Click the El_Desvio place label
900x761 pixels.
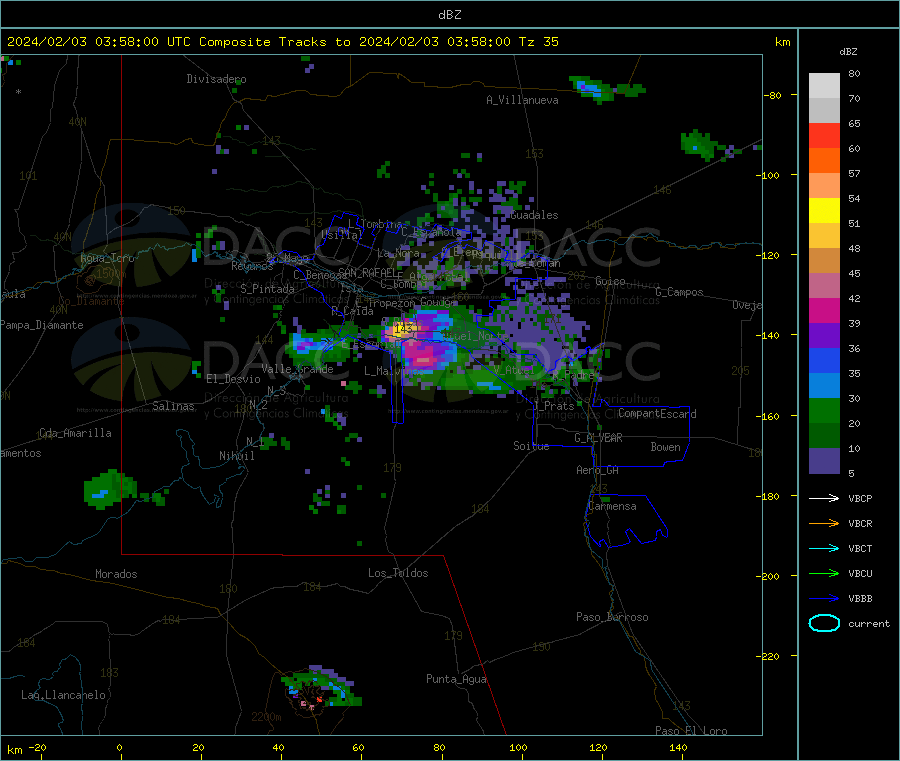[233, 379]
